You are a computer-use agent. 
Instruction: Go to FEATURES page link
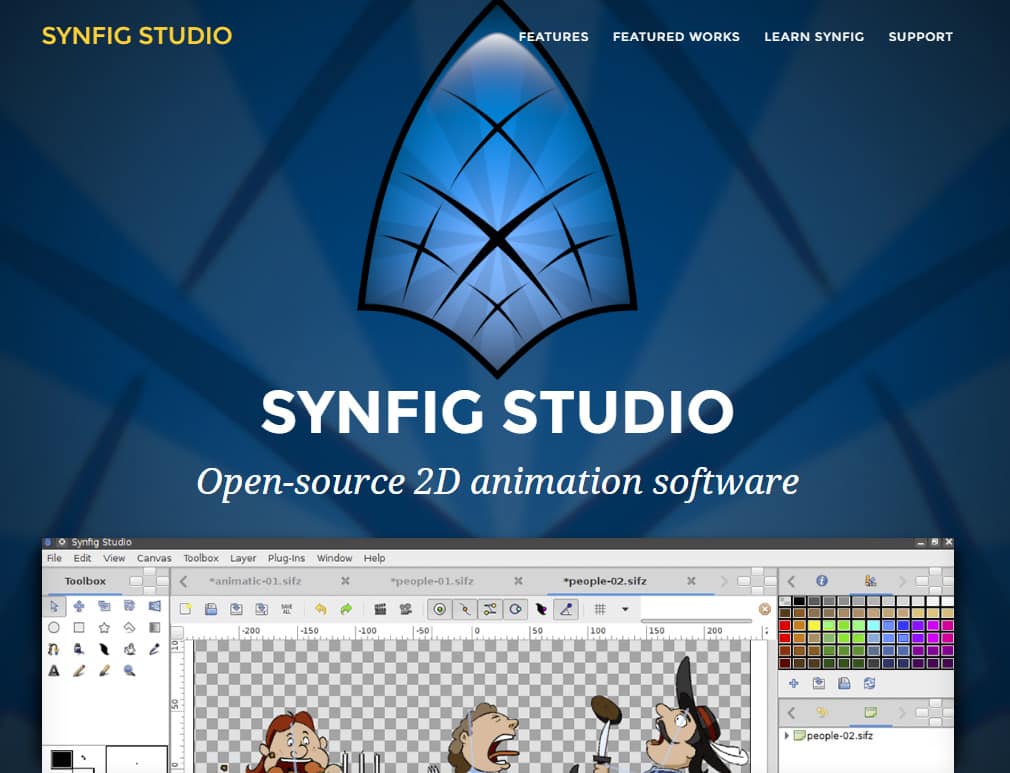tap(553, 37)
